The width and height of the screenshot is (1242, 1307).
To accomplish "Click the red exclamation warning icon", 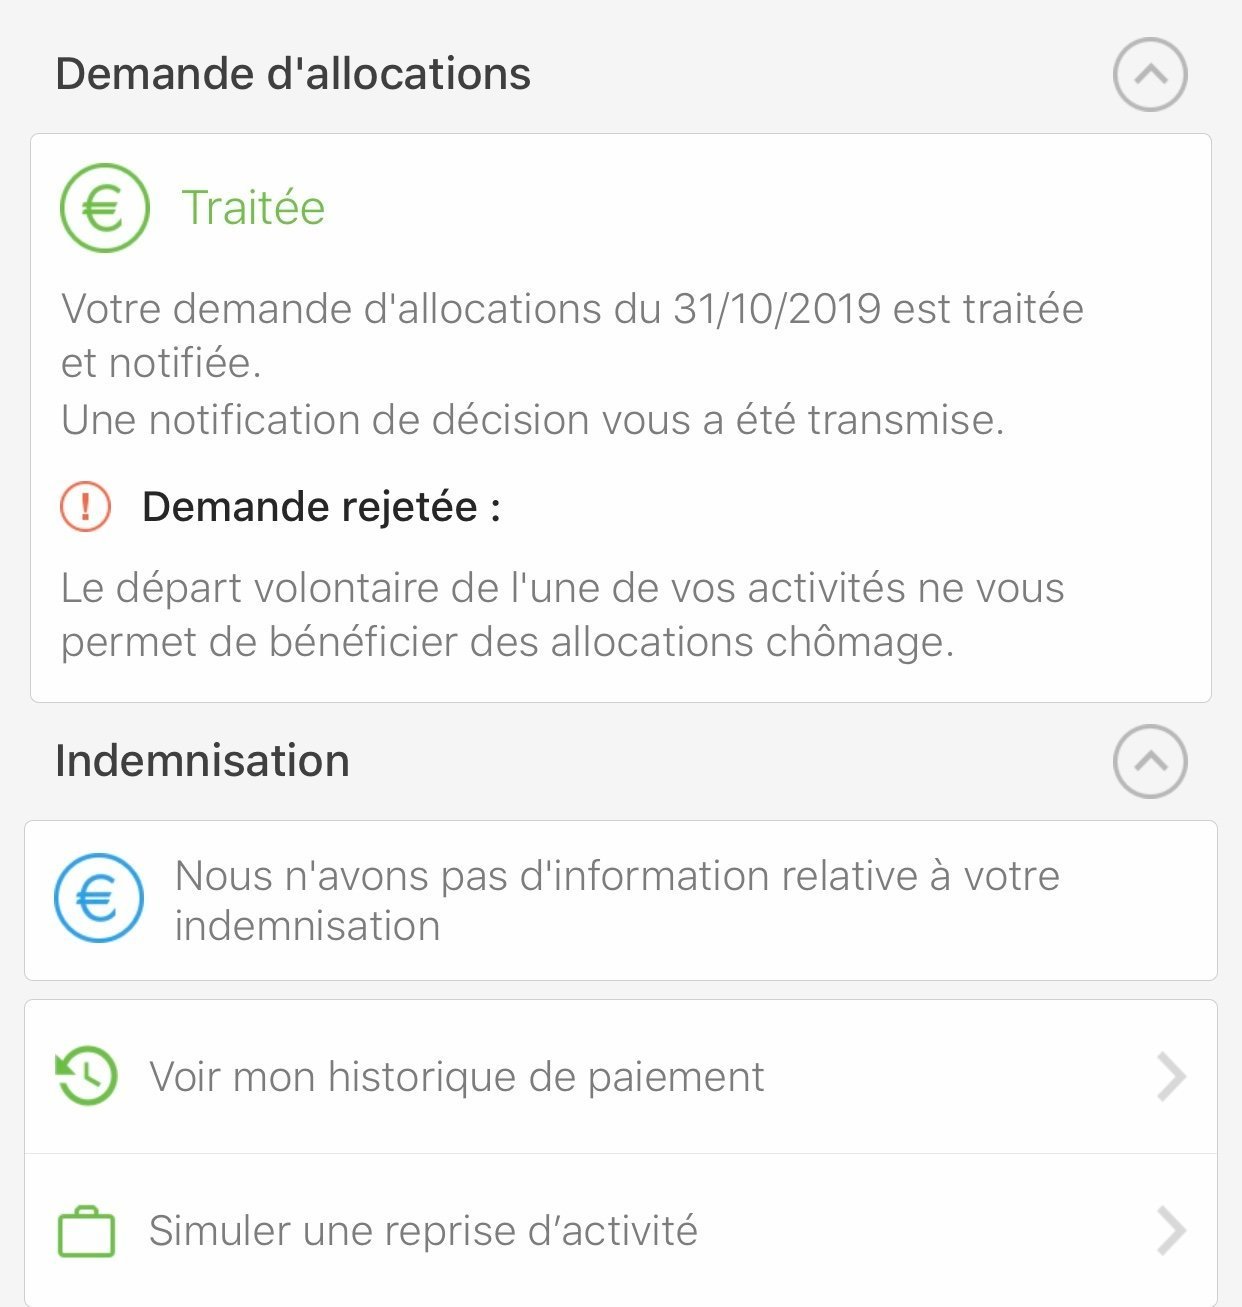I will point(86,507).
